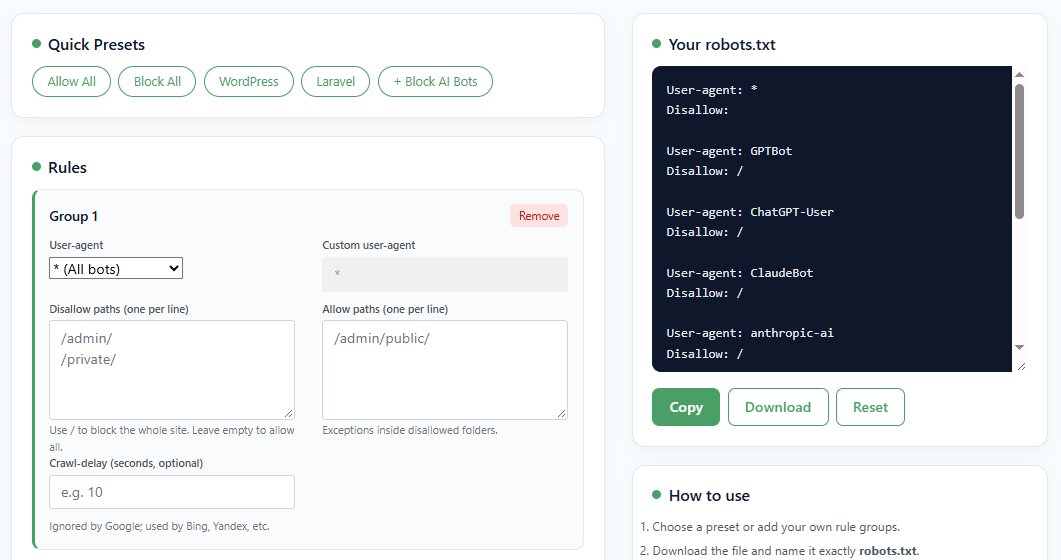
Task: Remove Group 1 rule
Action: (x=539, y=216)
